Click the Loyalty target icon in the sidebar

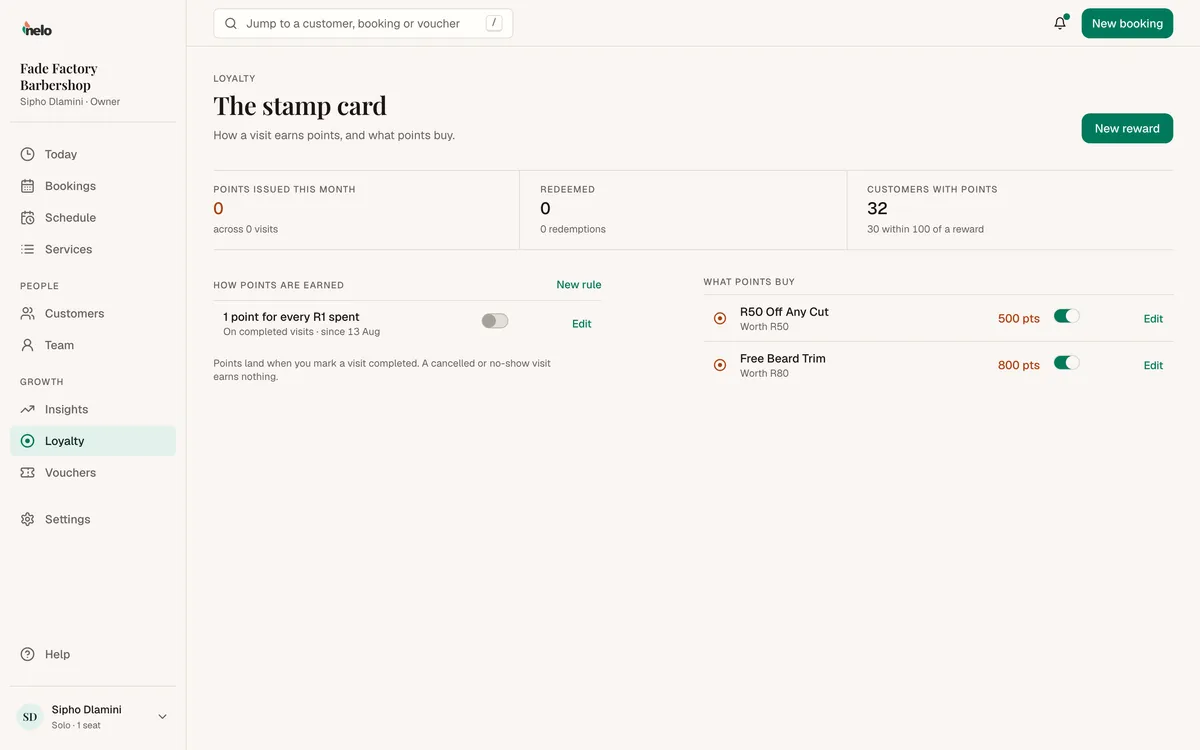[x=27, y=441]
